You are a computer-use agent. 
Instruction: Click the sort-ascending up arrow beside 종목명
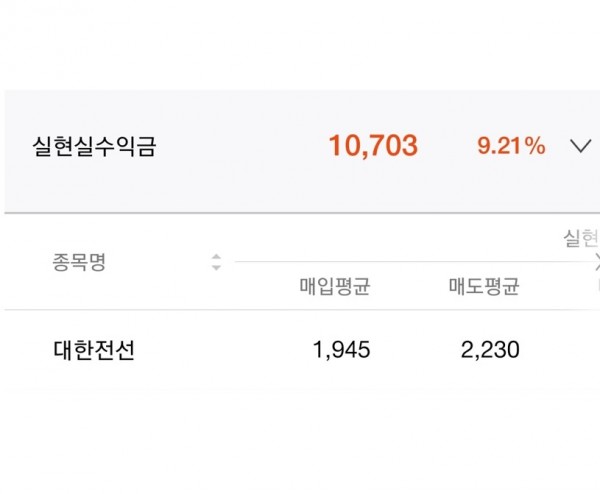pyautogui.click(x=215, y=258)
